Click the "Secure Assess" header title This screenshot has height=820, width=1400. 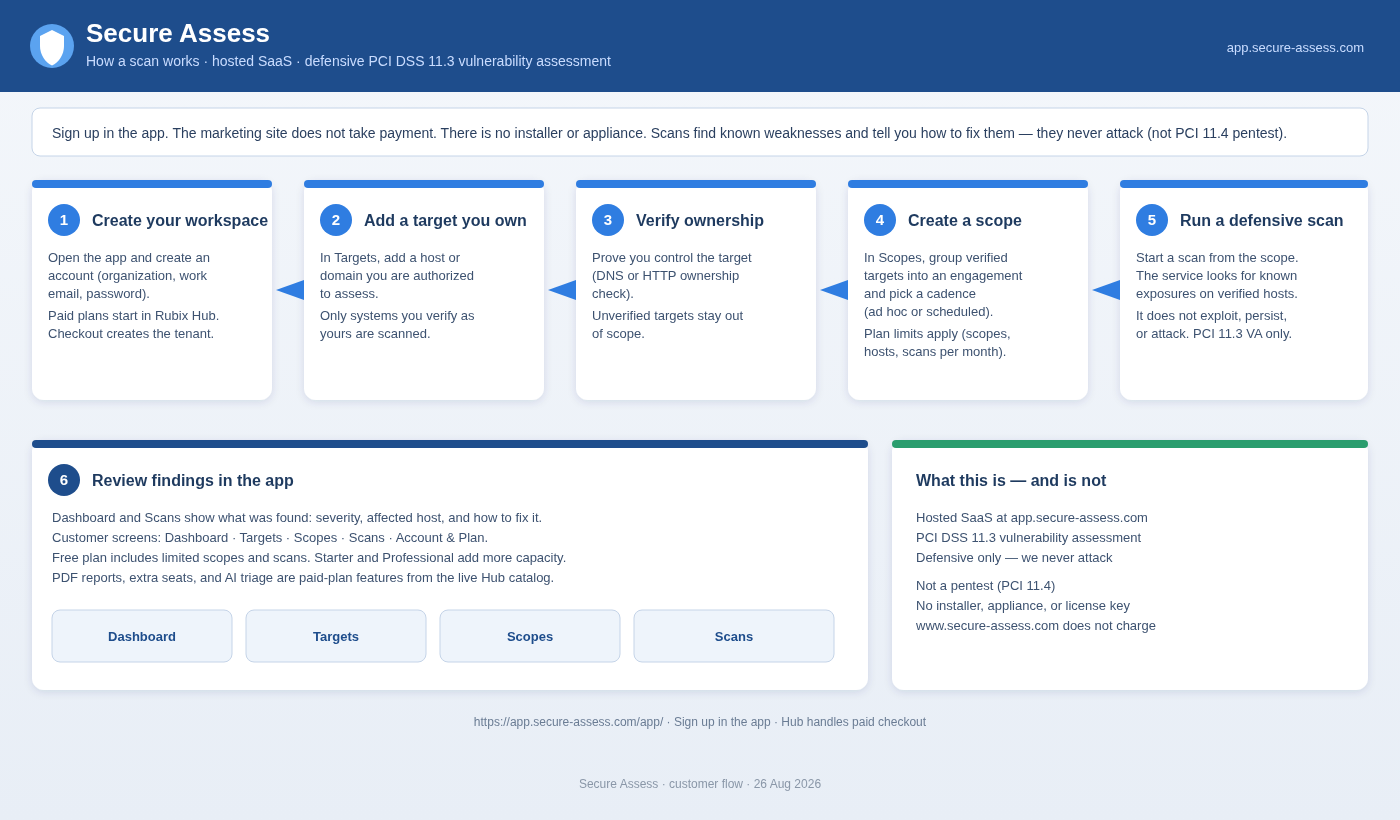pos(178,33)
